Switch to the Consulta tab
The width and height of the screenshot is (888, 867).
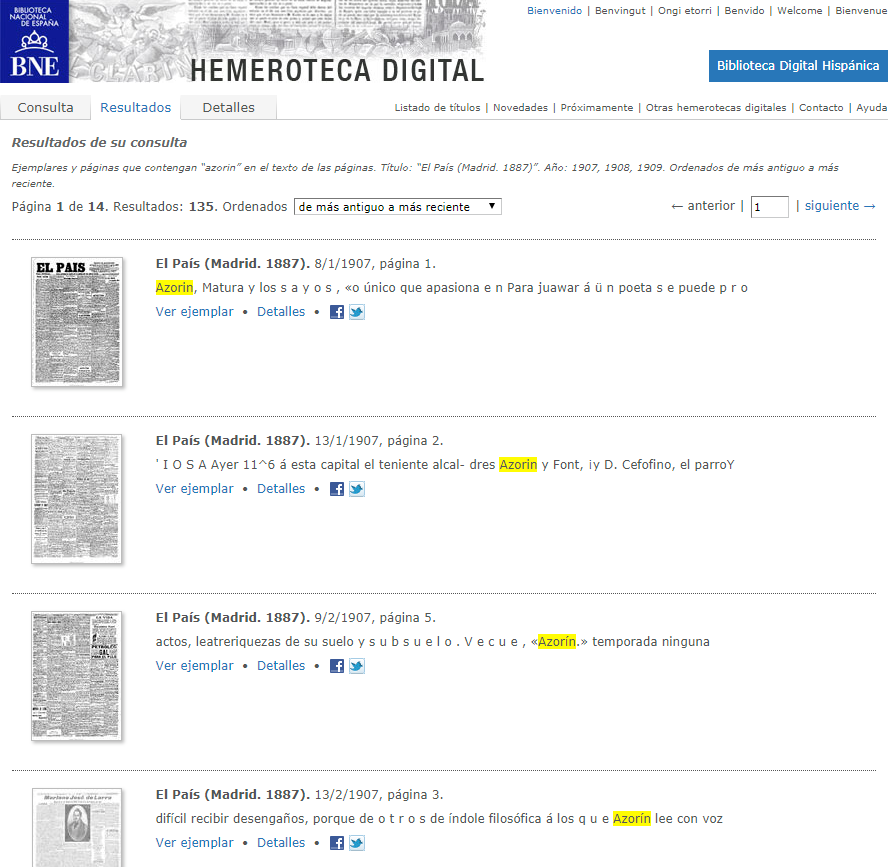point(45,108)
